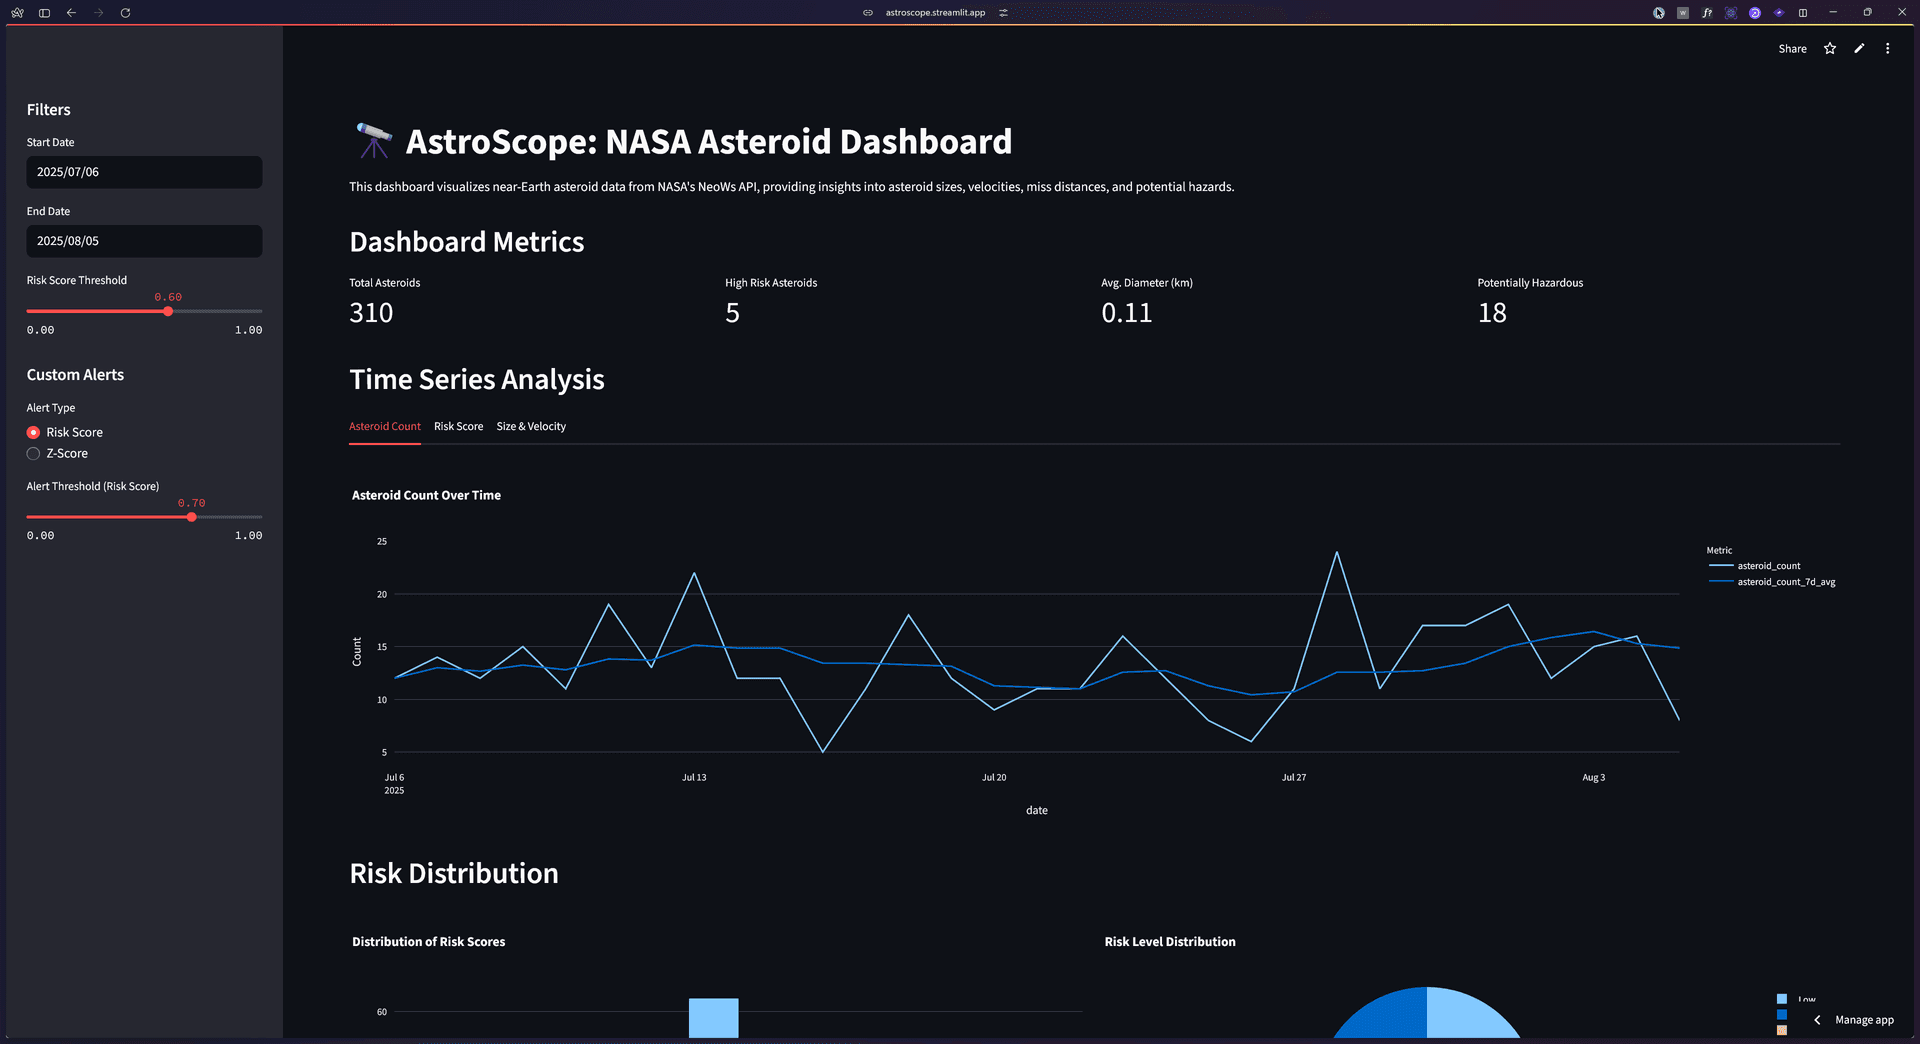Click the browser reload icon

pyautogui.click(x=125, y=13)
